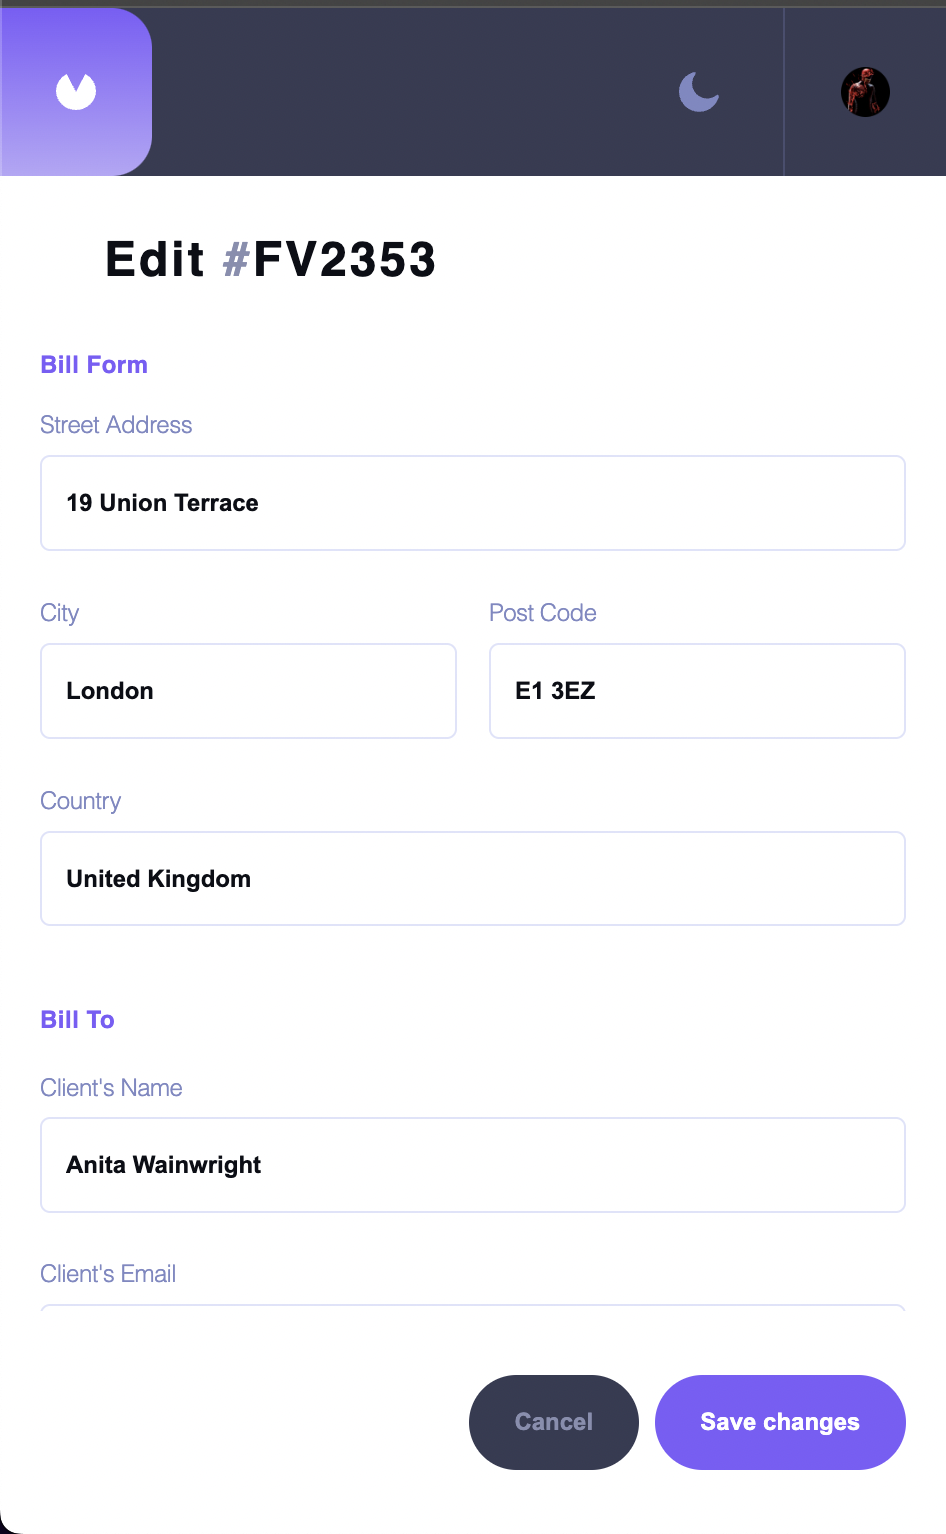Focus the Country field showing United Kingdom
This screenshot has height=1534, width=946.
[472, 878]
